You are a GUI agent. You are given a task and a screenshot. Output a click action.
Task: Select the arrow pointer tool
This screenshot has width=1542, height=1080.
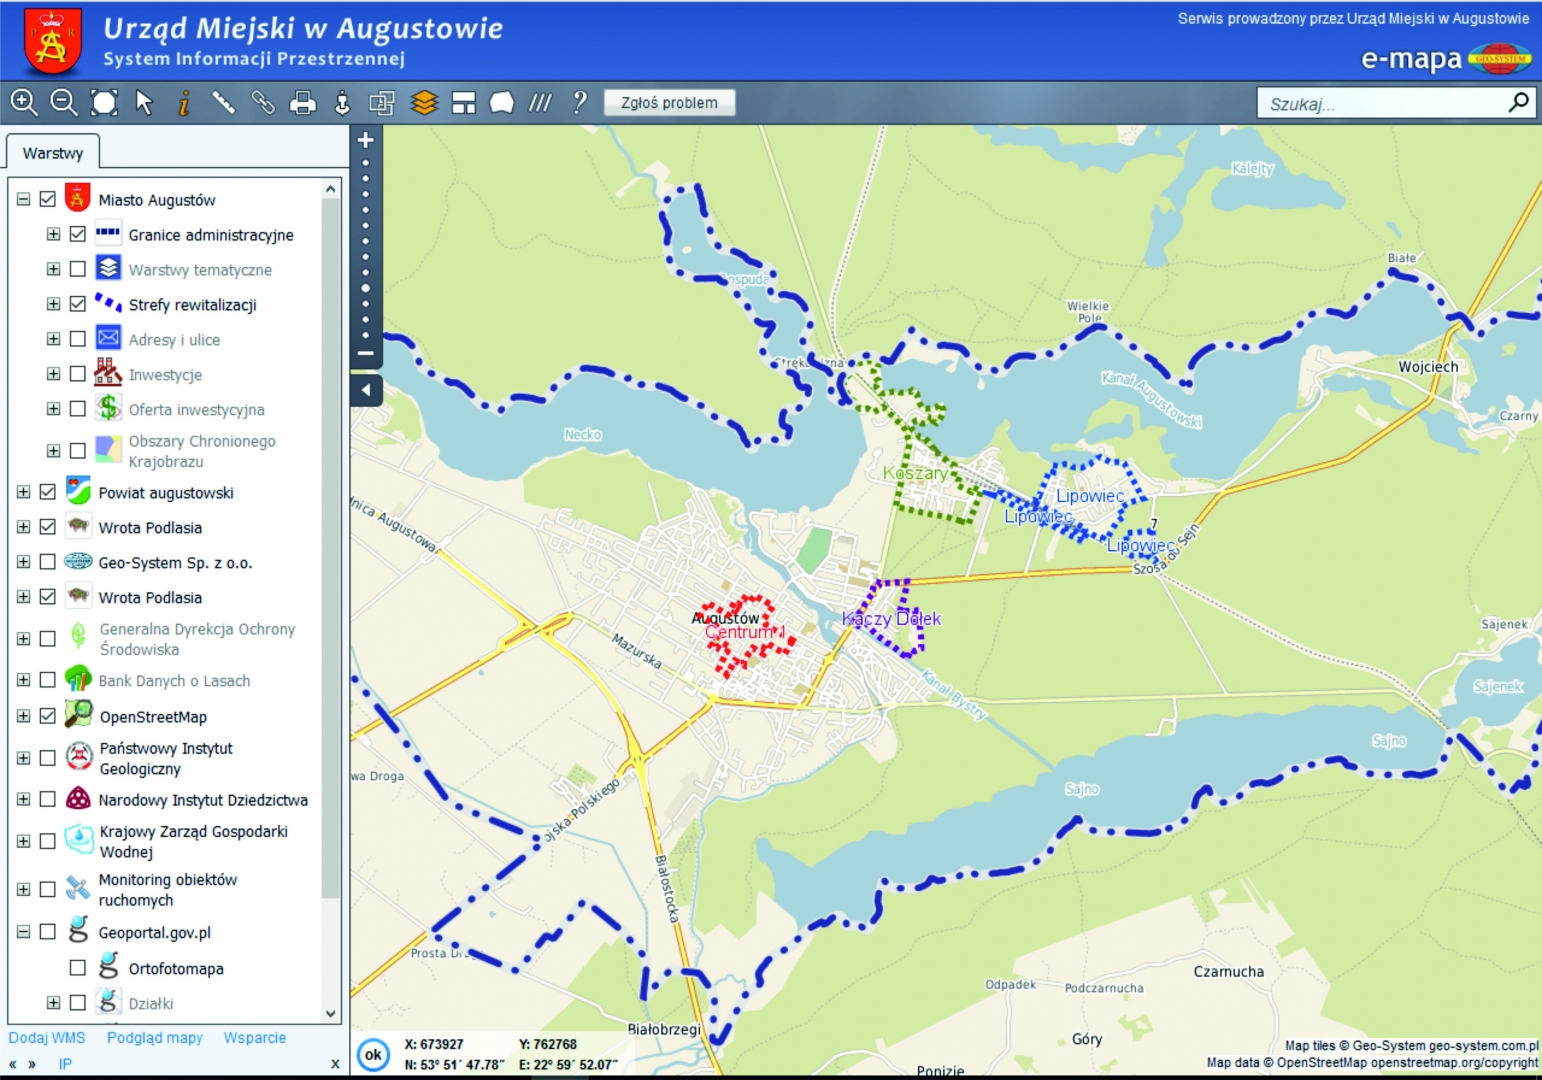pyautogui.click(x=144, y=102)
